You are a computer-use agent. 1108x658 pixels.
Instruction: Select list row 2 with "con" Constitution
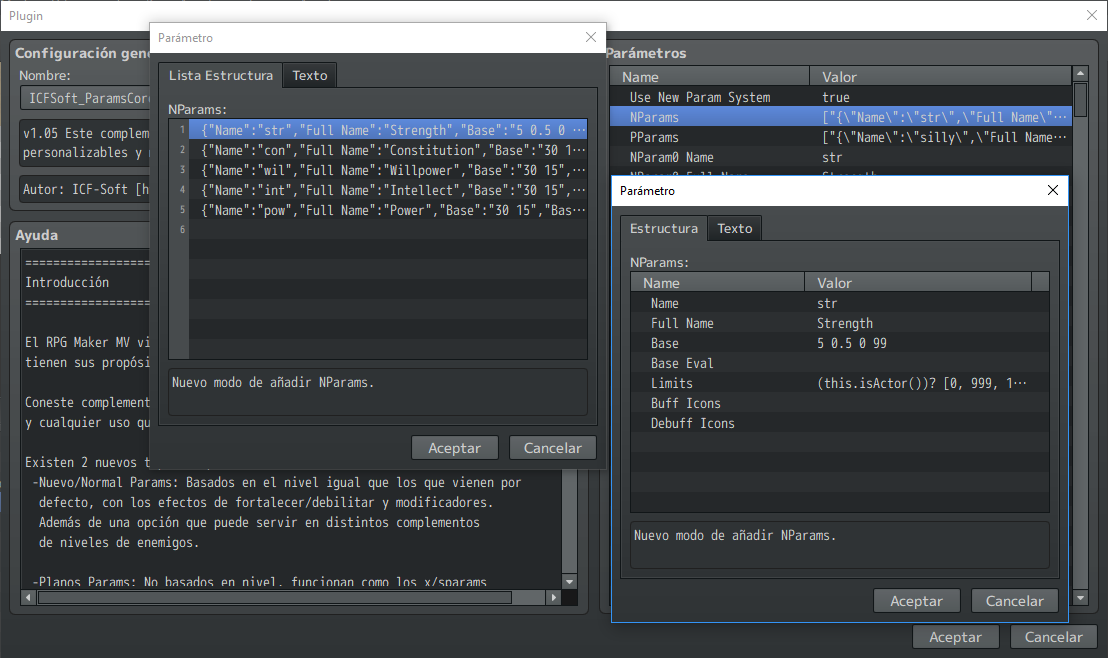coord(387,150)
